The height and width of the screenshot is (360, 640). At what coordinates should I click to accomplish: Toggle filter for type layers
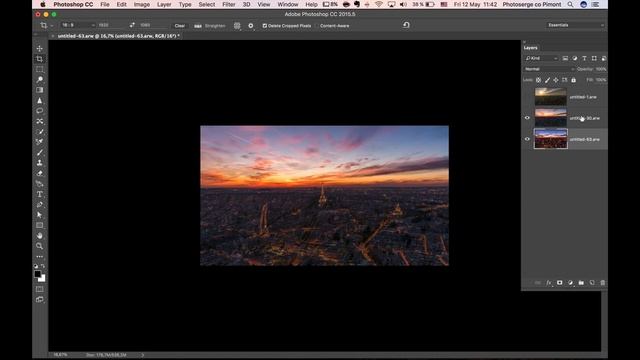(x=584, y=58)
